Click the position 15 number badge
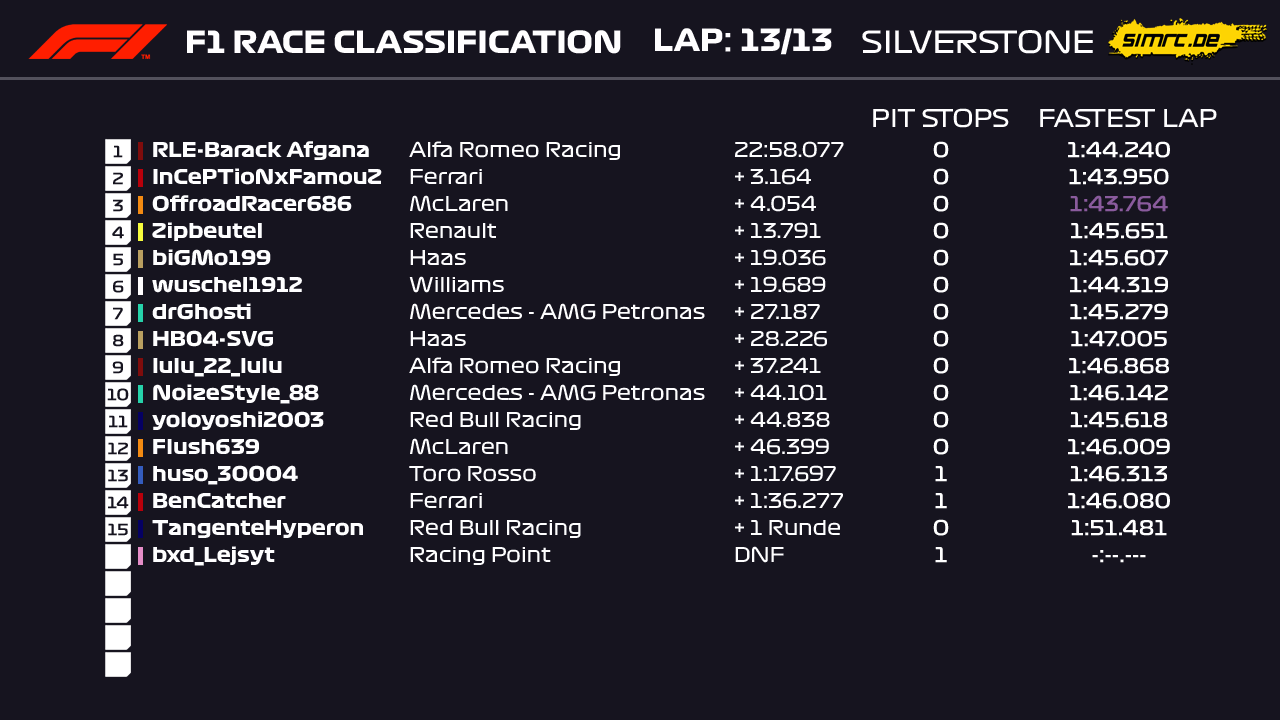The width and height of the screenshot is (1280, 720). coord(118,529)
